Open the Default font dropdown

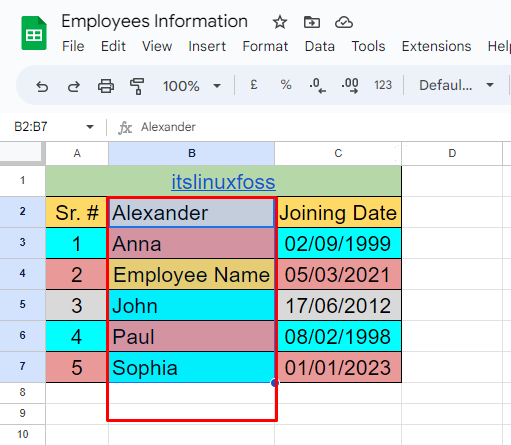pyautogui.click(x=456, y=85)
